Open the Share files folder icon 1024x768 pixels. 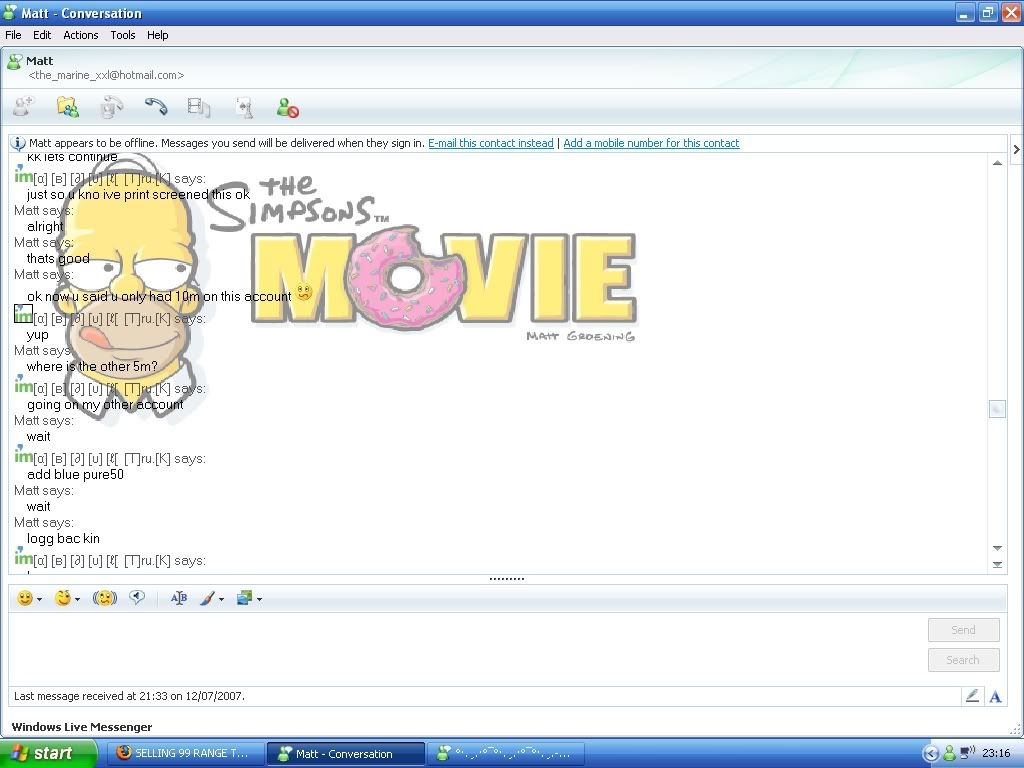point(67,106)
